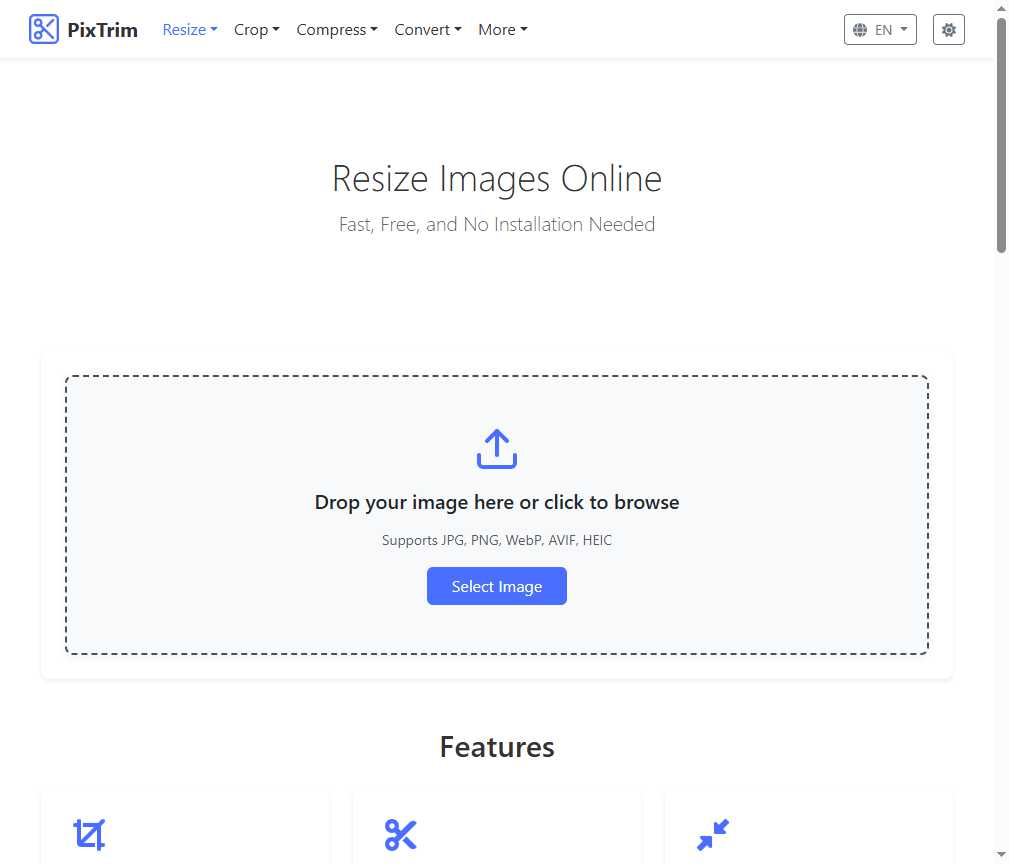Image resolution: width=1009 pixels, height=864 pixels.
Task: Expand the Resize dropdown menu
Action: click(x=190, y=30)
